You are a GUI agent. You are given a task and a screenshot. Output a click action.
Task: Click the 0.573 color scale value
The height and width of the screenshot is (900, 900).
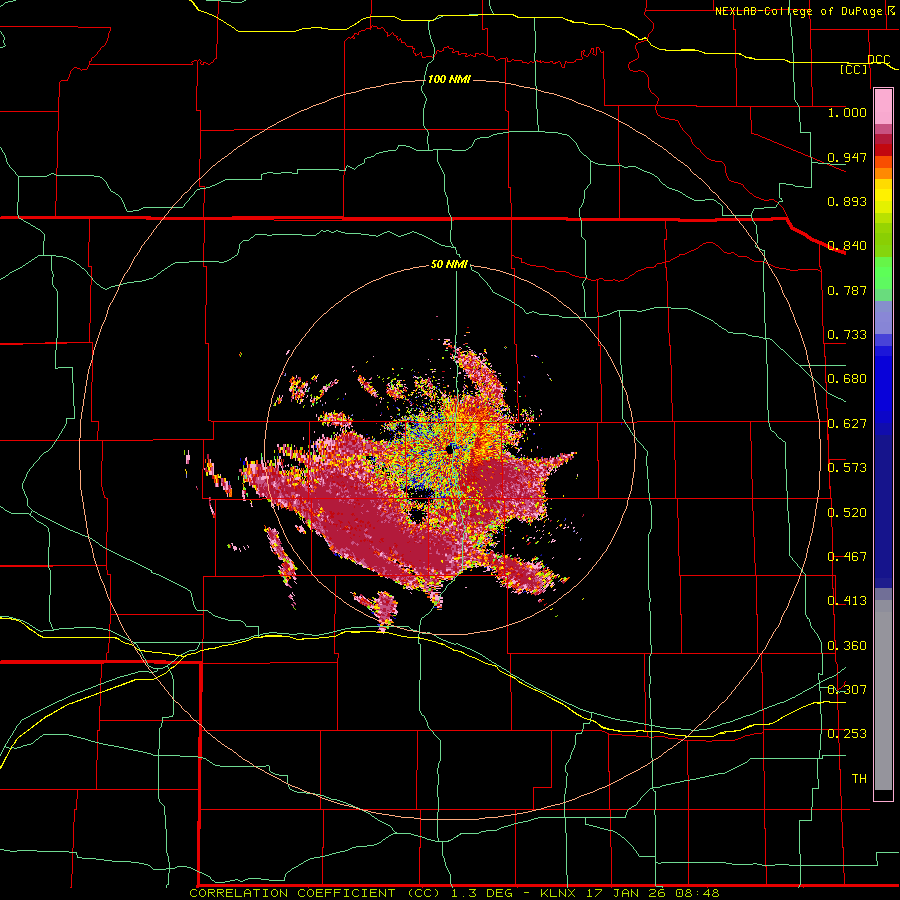coord(847,468)
